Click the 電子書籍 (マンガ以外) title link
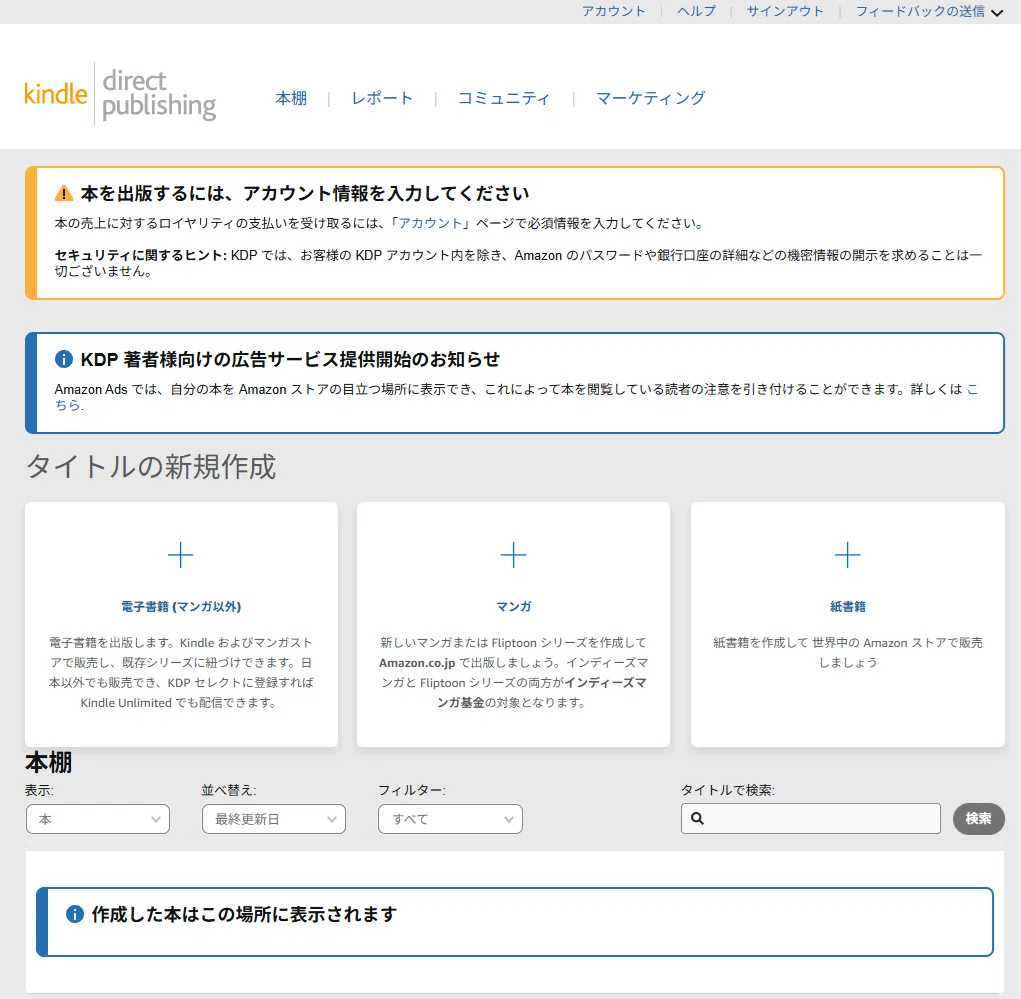This screenshot has width=1021, height=999. pos(181,606)
